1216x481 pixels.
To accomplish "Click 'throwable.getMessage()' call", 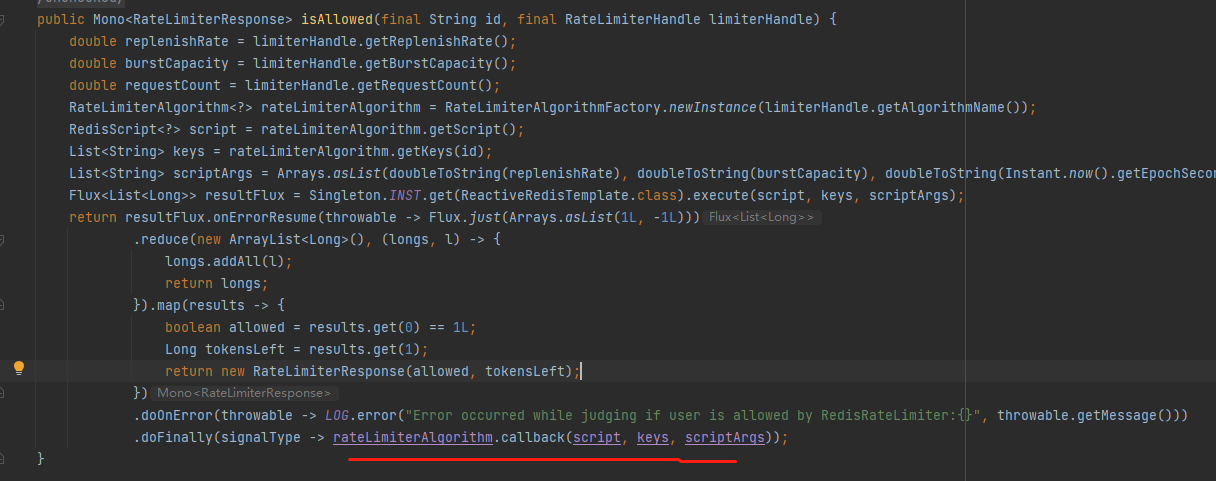I will pyautogui.click(x=1085, y=415).
